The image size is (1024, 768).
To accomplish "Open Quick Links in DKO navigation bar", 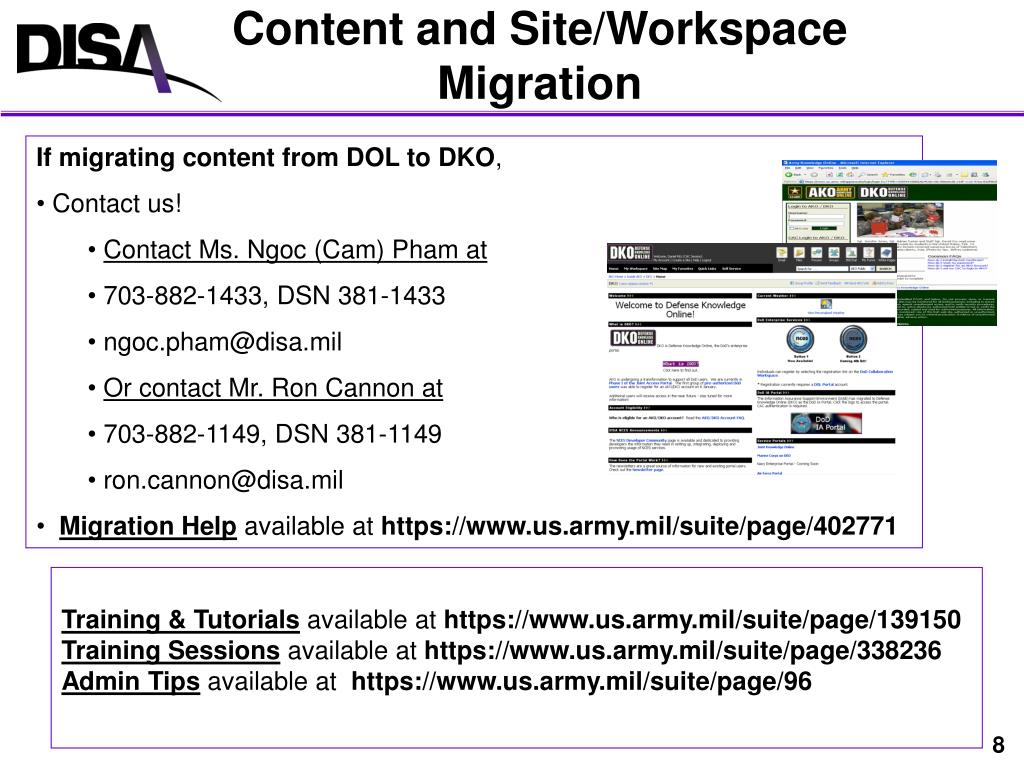I will coord(707,268).
